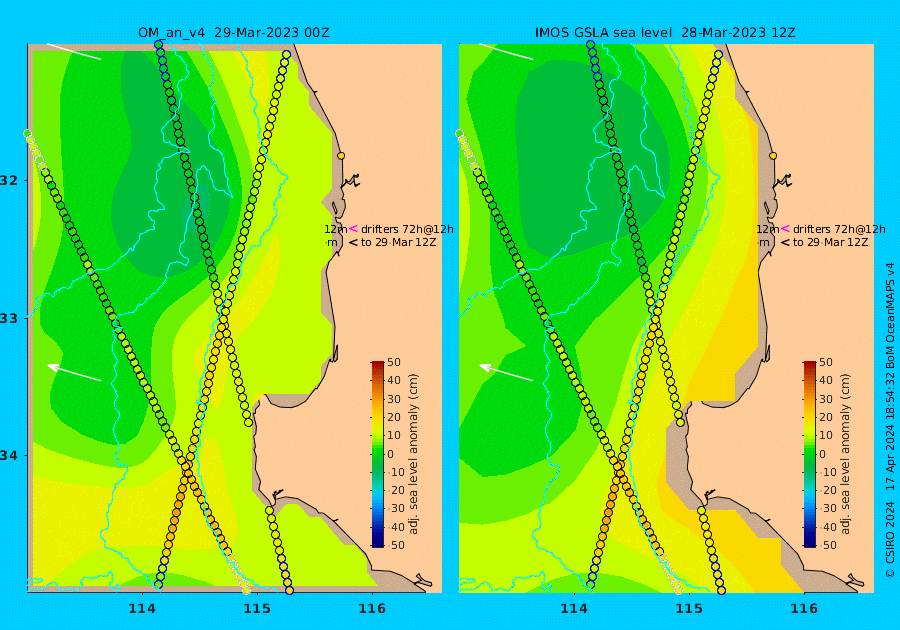
Task: Click 'to 29 Mar 12Z' legend text in right map
Action: 831,242
